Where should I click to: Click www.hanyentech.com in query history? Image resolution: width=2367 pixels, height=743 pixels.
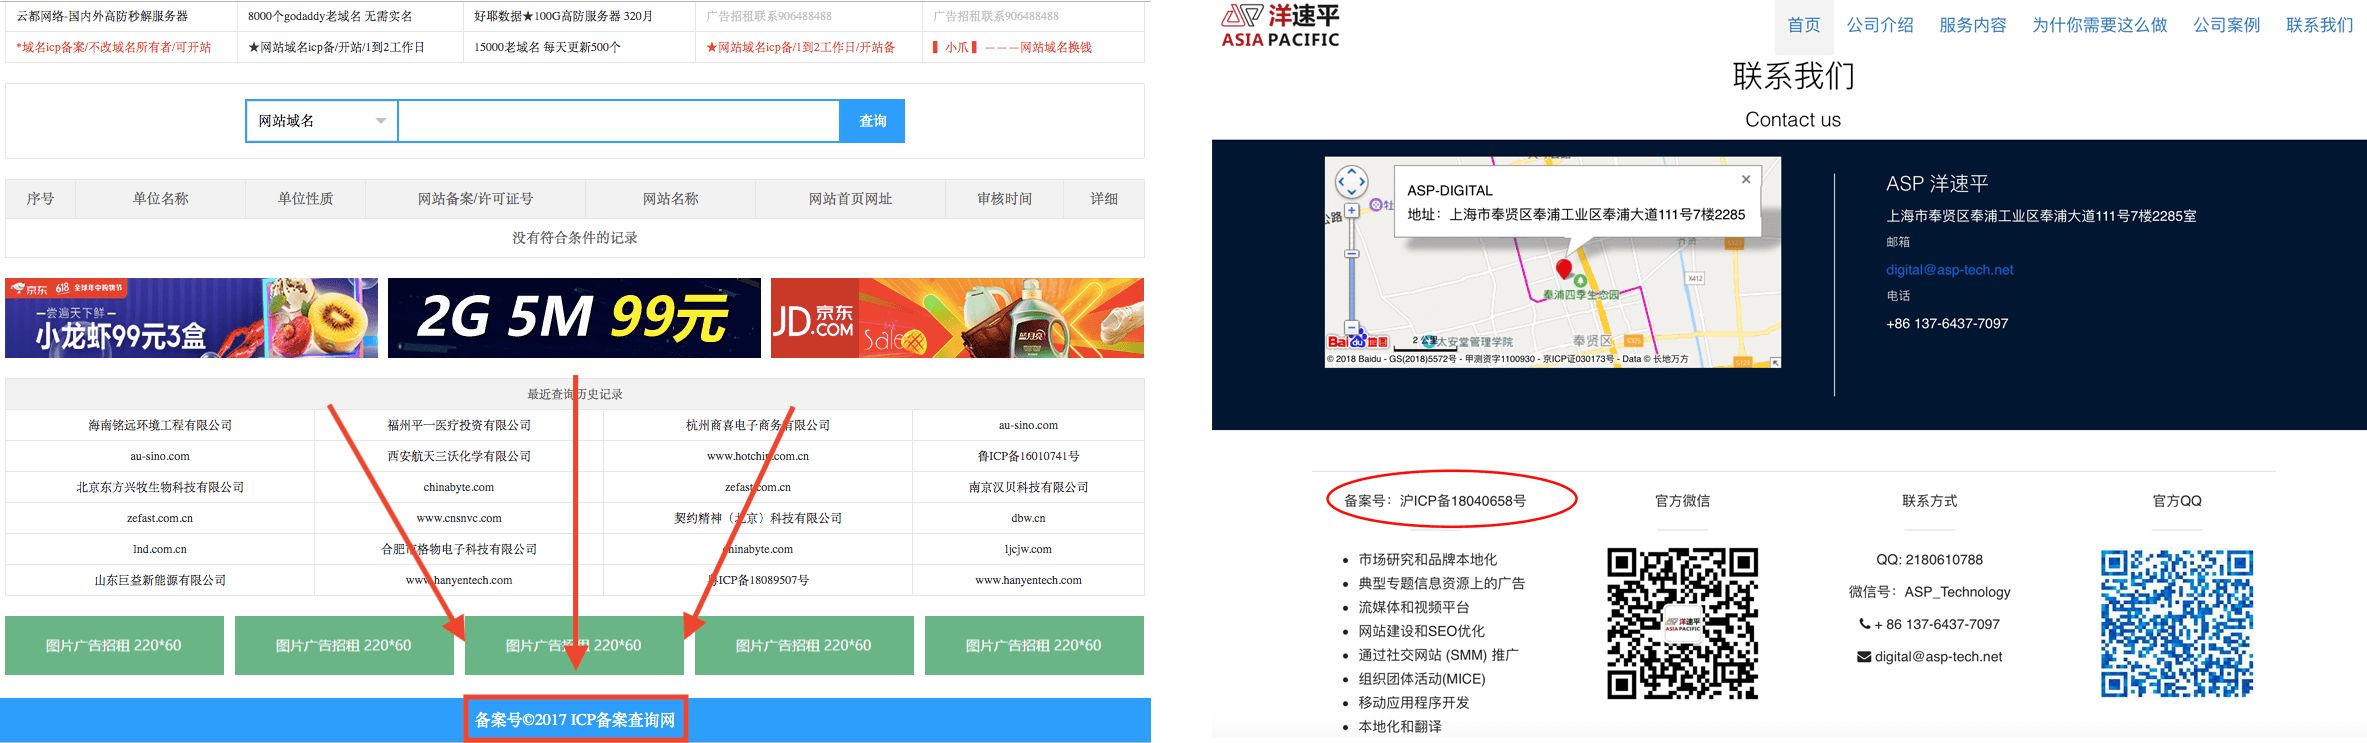(1028, 580)
